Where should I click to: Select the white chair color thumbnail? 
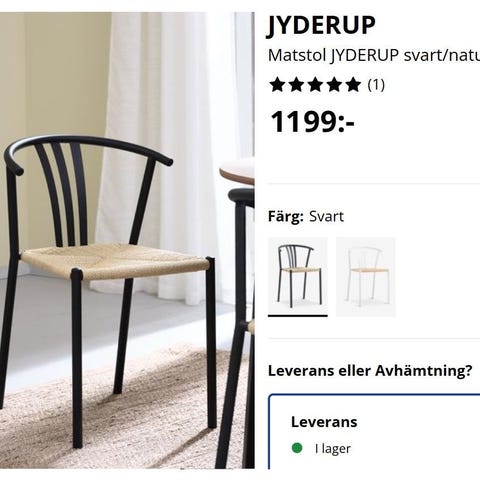point(366,277)
